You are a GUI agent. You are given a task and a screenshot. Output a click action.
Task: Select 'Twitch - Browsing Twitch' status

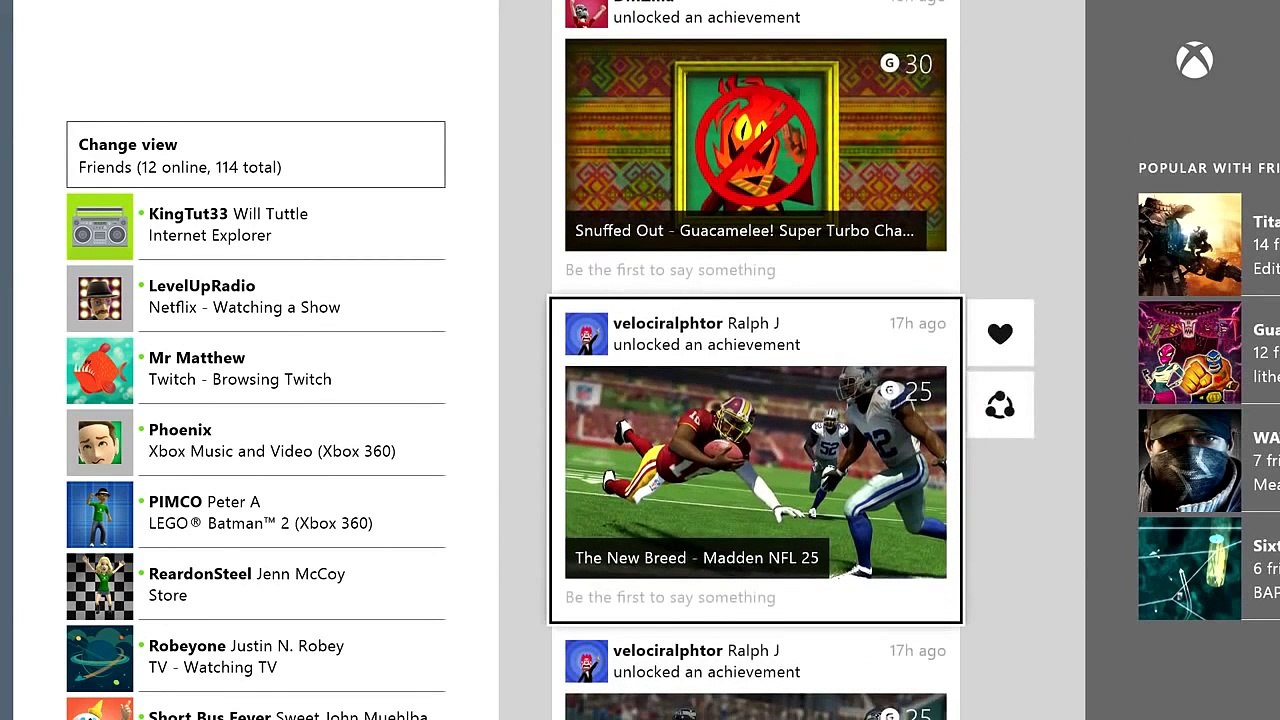[240, 380]
